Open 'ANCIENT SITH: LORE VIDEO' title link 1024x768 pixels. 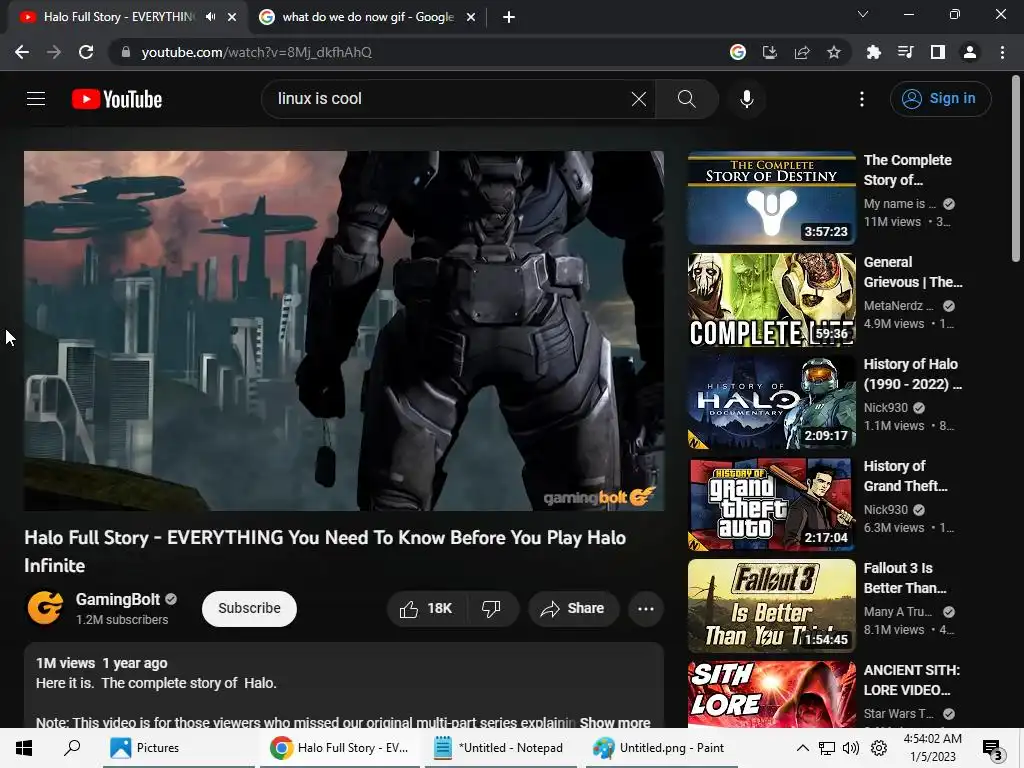coord(912,680)
